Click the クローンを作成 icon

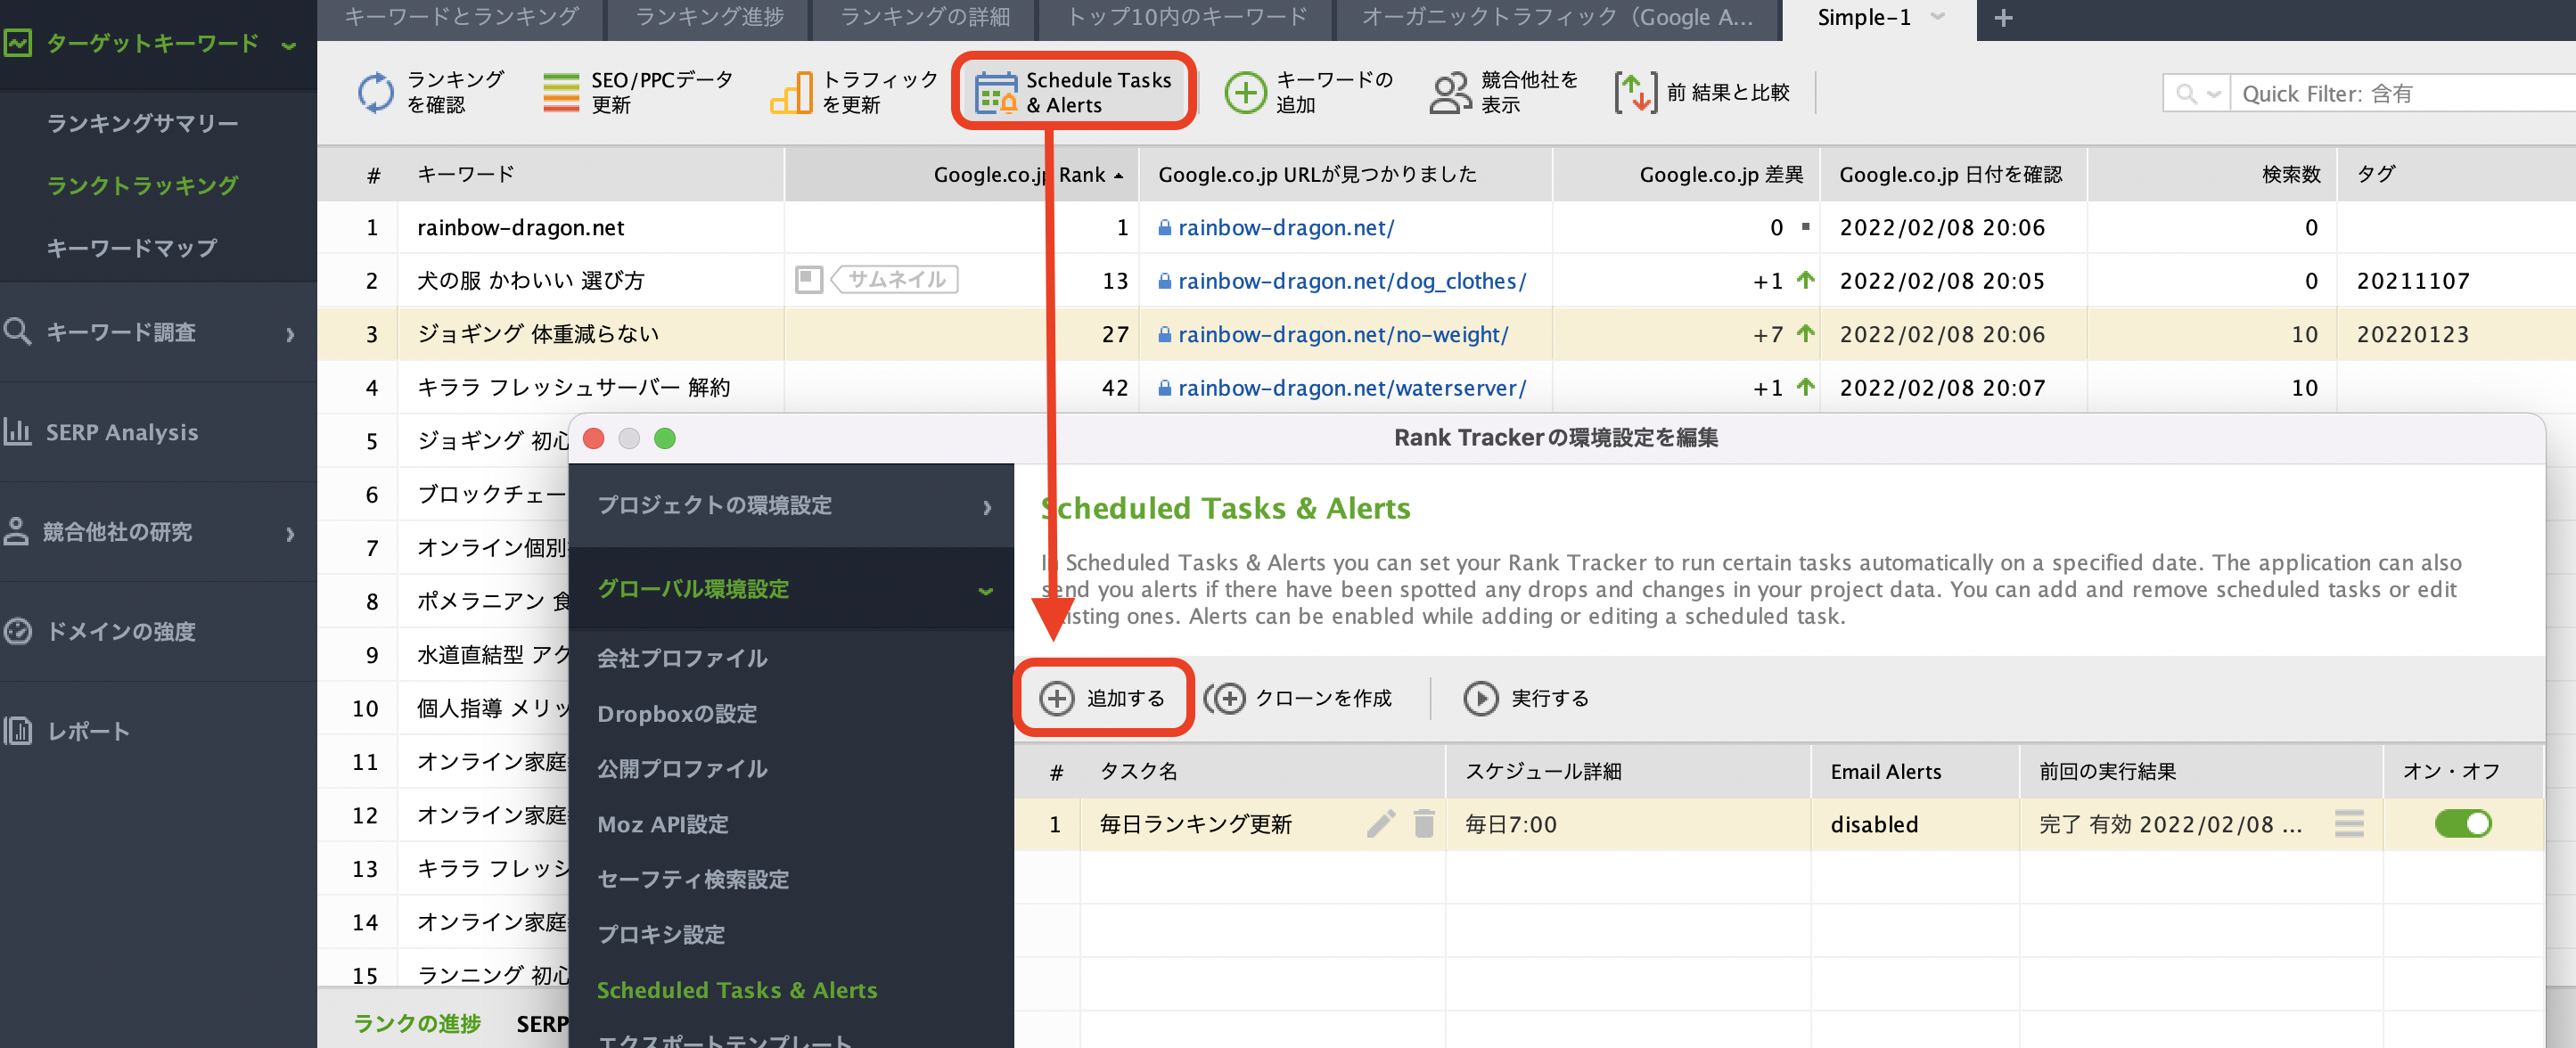tap(1224, 698)
